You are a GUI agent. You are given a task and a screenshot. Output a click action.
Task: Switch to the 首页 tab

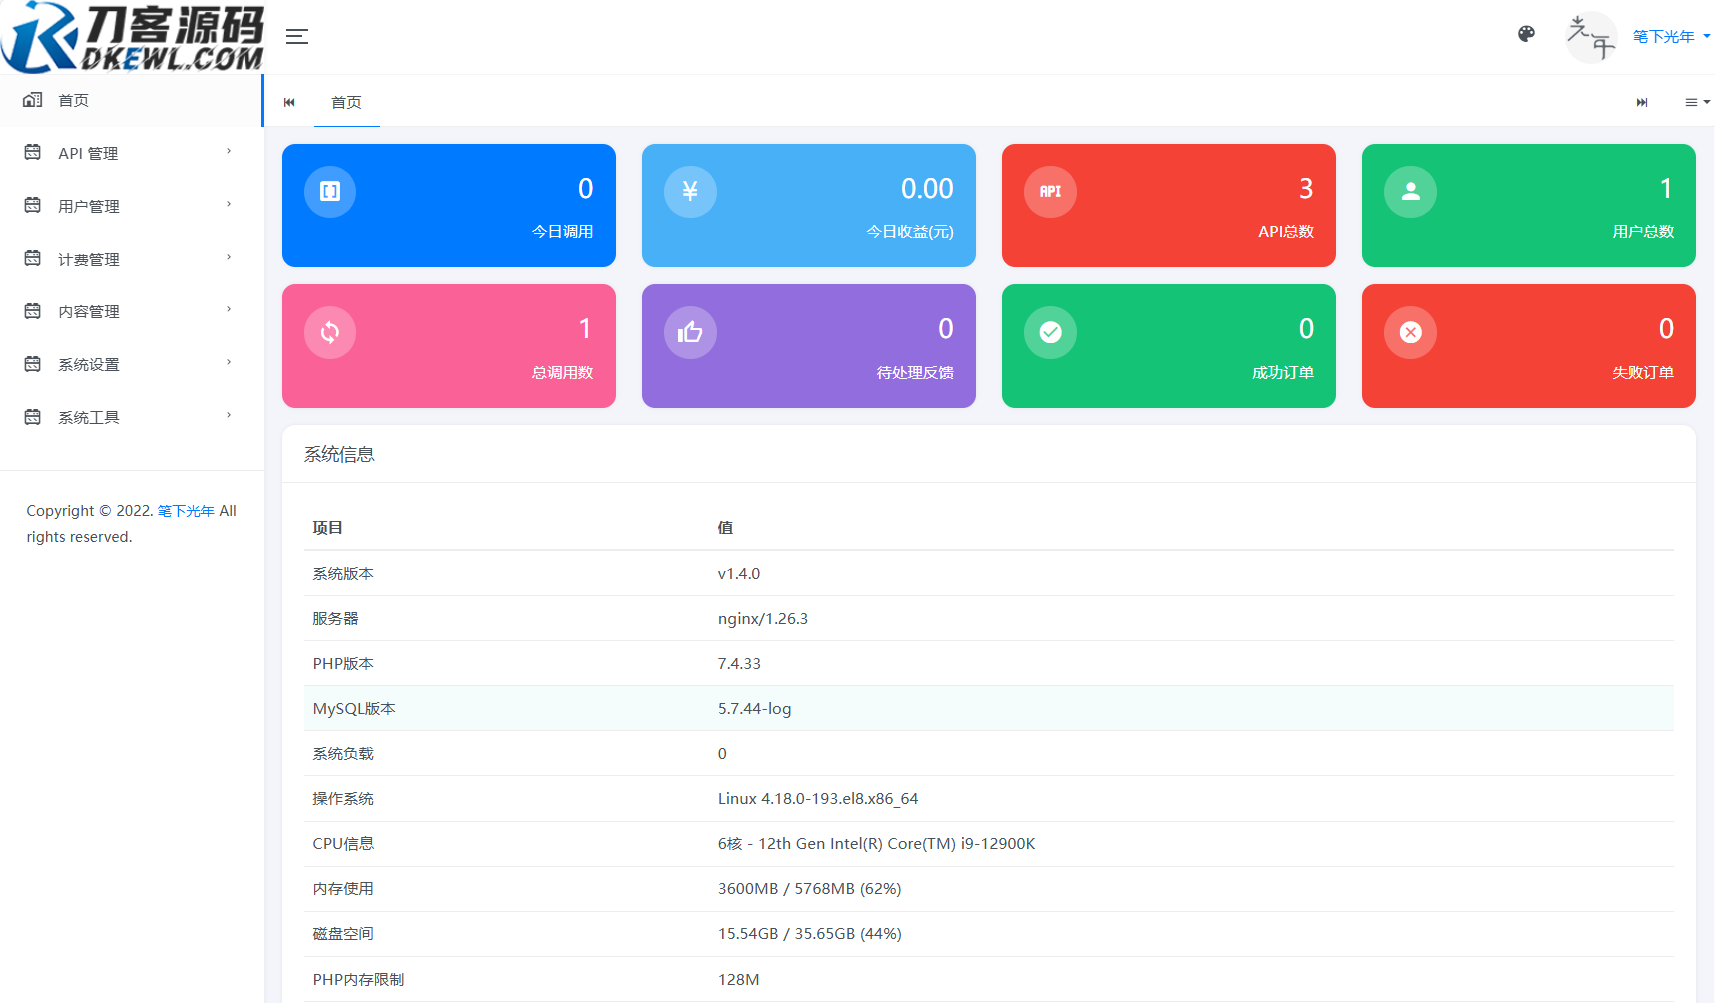click(346, 101)
